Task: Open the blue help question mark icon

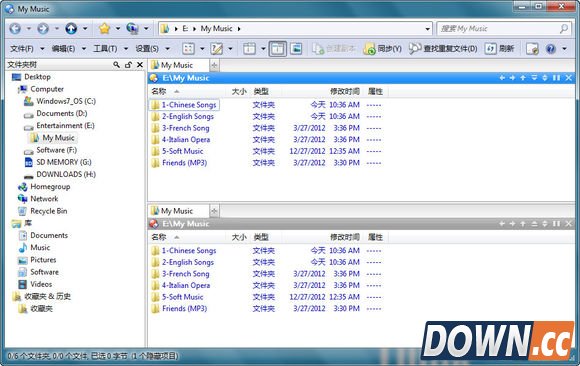Action: pyautogui.click(x=551, y=48)
